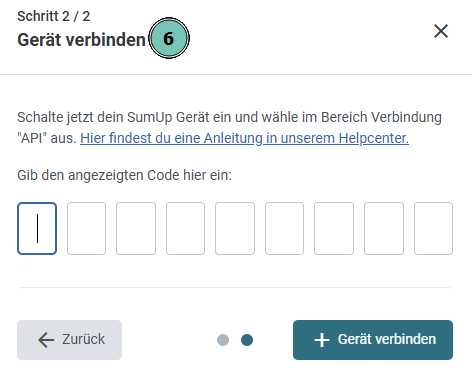The width and height of the screenshot is (472, 371).
Task: Select the third code digit box
Action: coord(136,228)
